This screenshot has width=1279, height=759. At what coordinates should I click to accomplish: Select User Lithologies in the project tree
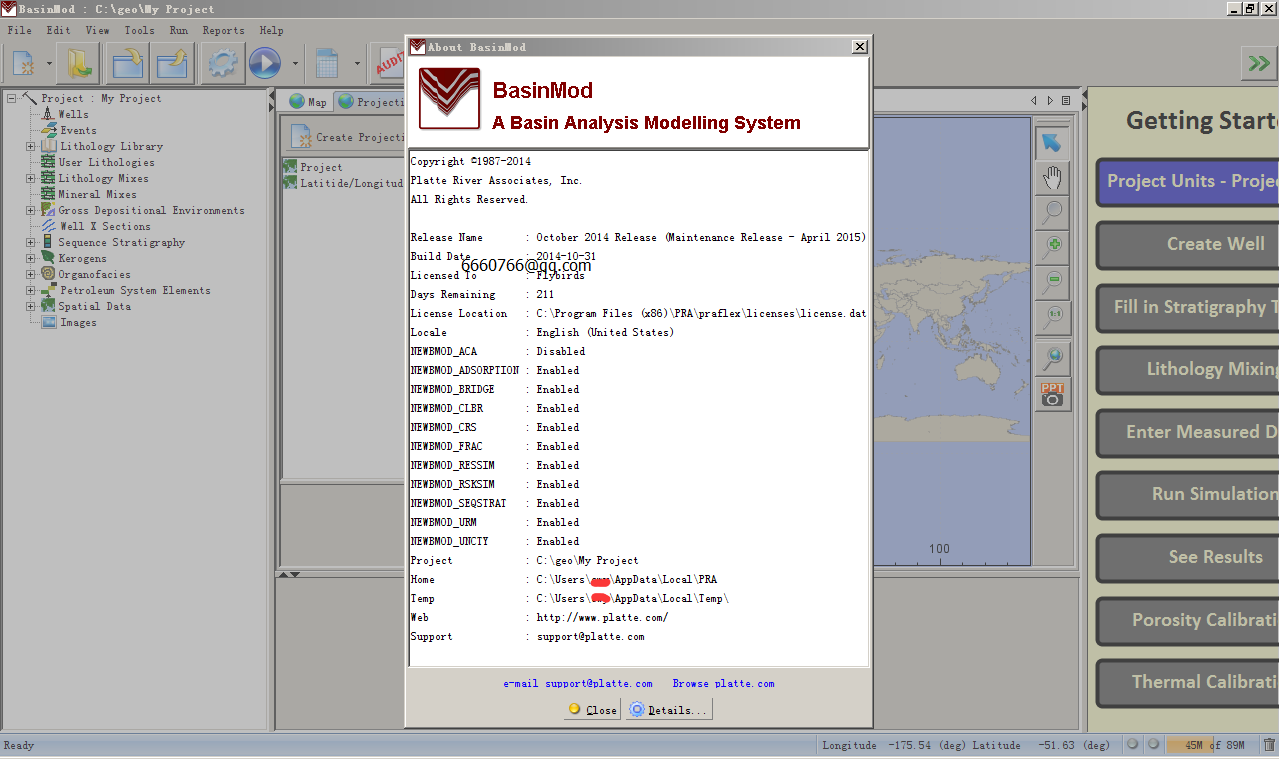click(107, 162)
